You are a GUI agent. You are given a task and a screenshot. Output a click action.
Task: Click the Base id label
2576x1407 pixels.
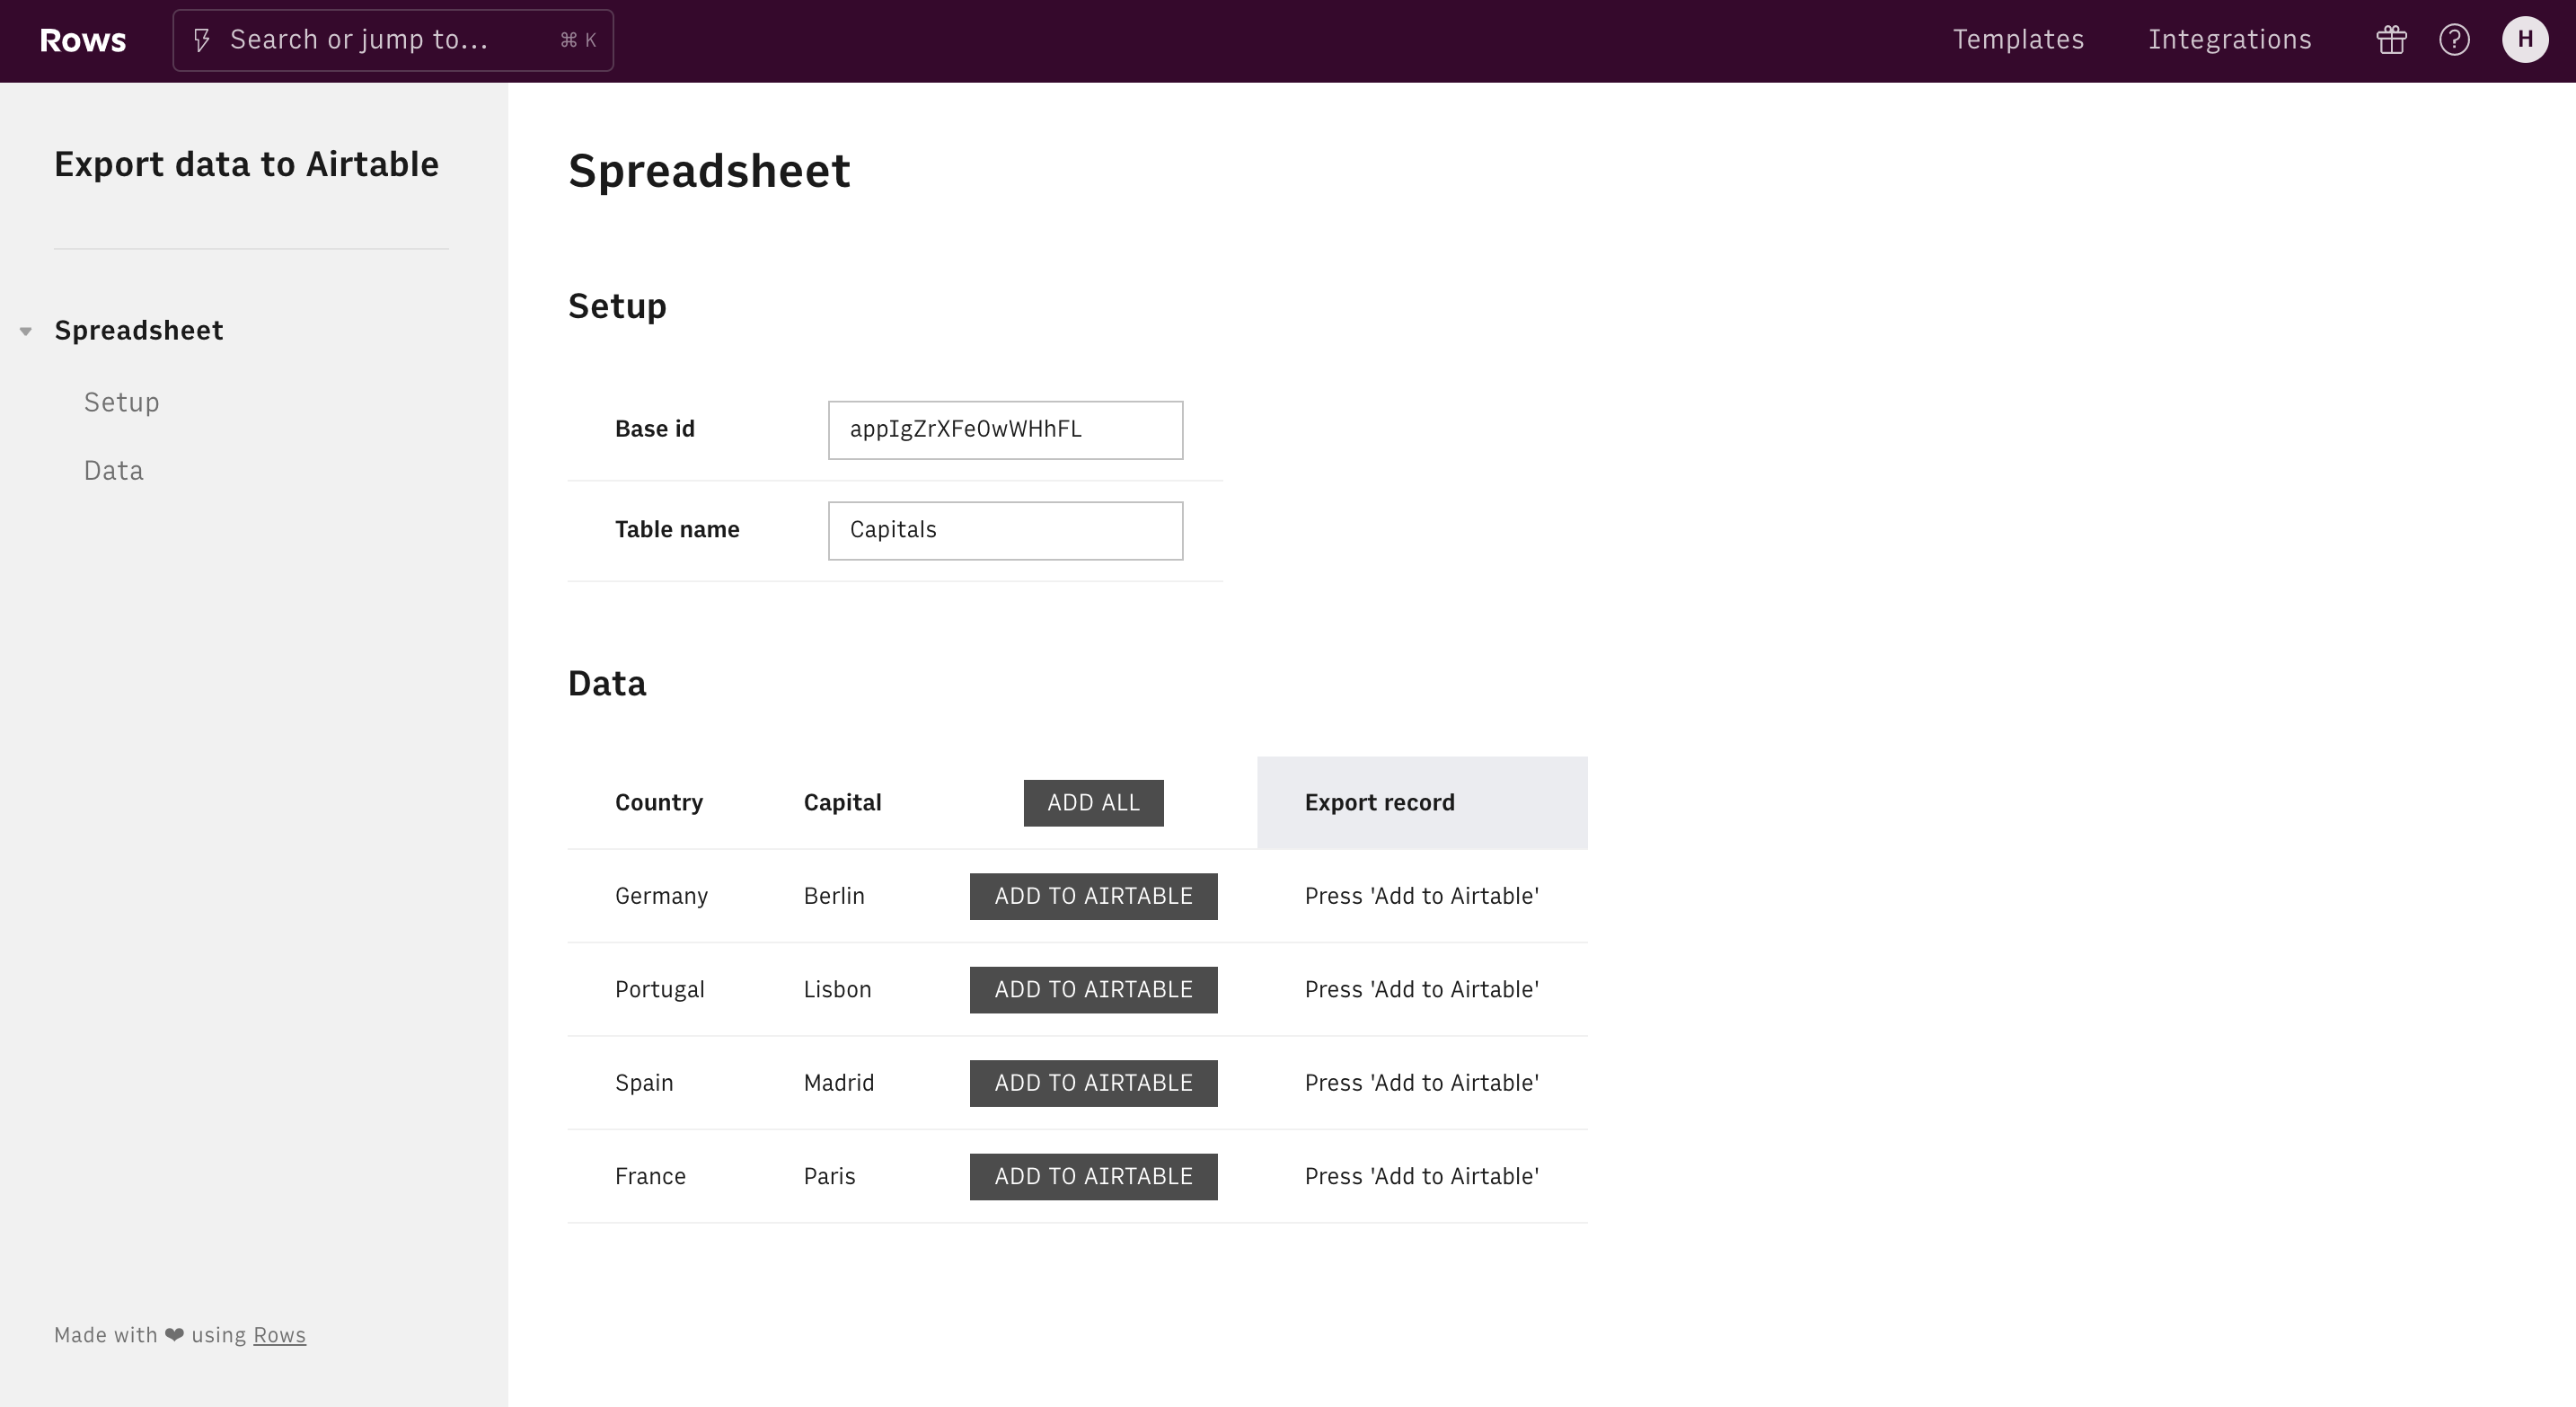[x=655, y=430]
